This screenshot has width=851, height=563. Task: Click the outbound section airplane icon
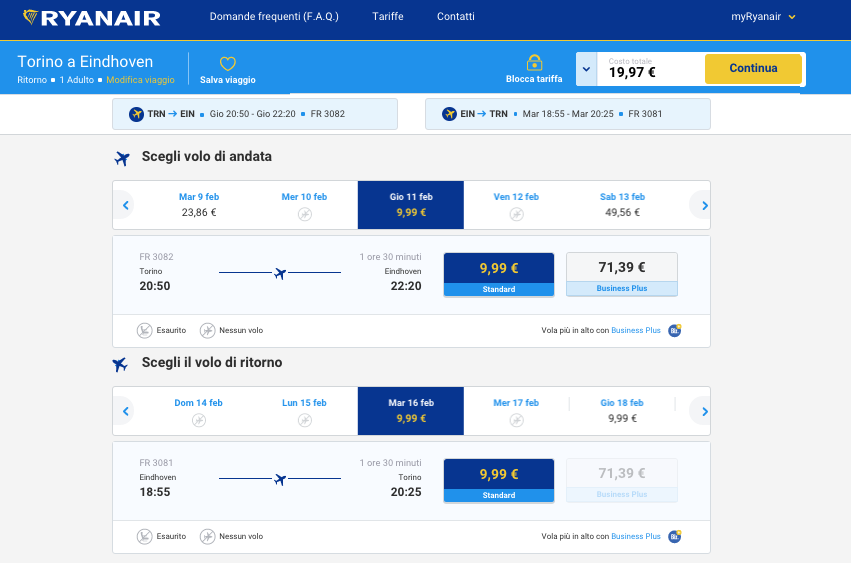pos(122,158)
